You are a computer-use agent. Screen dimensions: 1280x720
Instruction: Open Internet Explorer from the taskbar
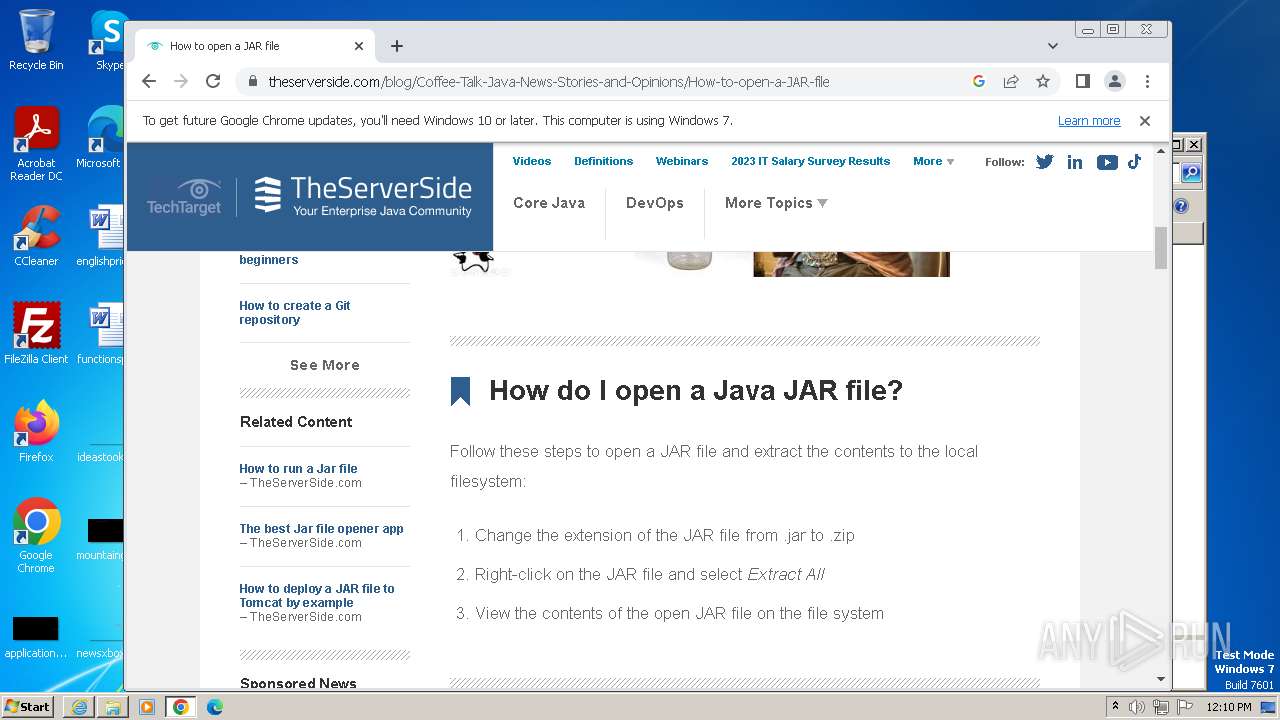point(79,707)
